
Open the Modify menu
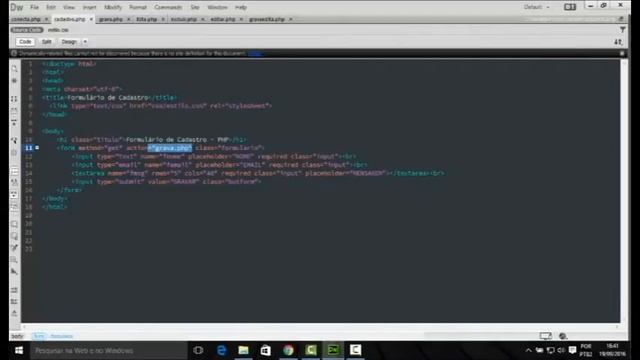click(x=113, y=7)
